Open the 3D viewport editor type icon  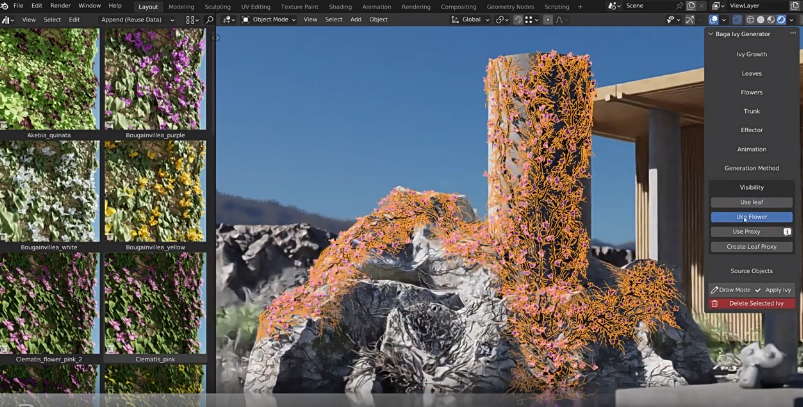coord(228,20)
